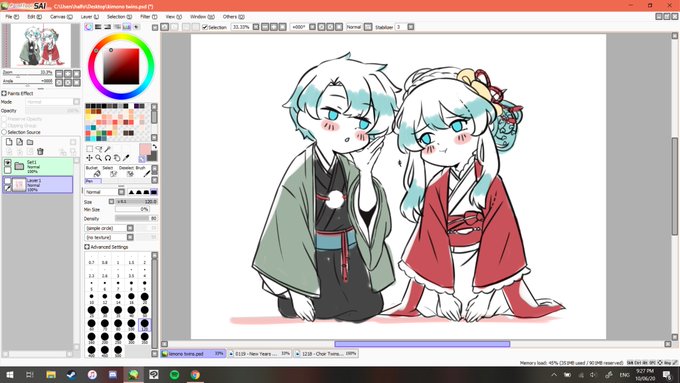Pick the pink foreground color swatch
The image size is (680, 383).
145,150
